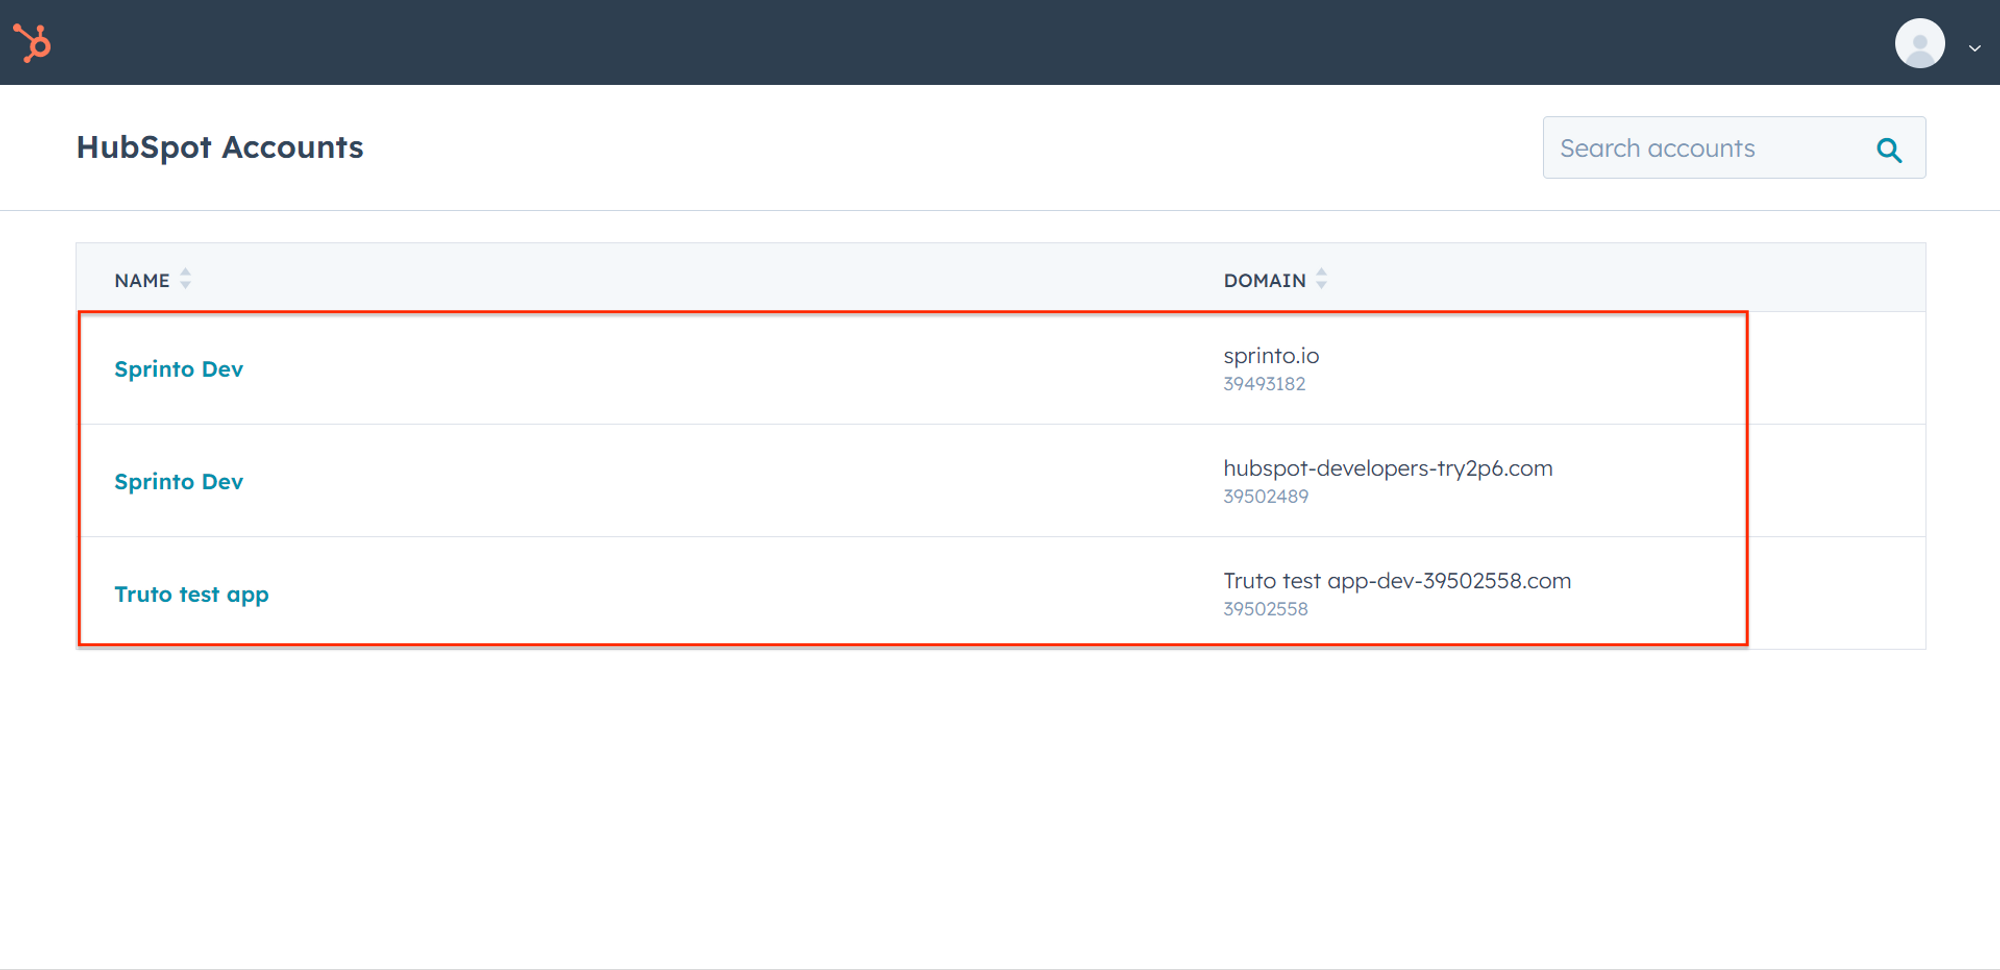Click the magnifier search icon

pos(1888,149)
